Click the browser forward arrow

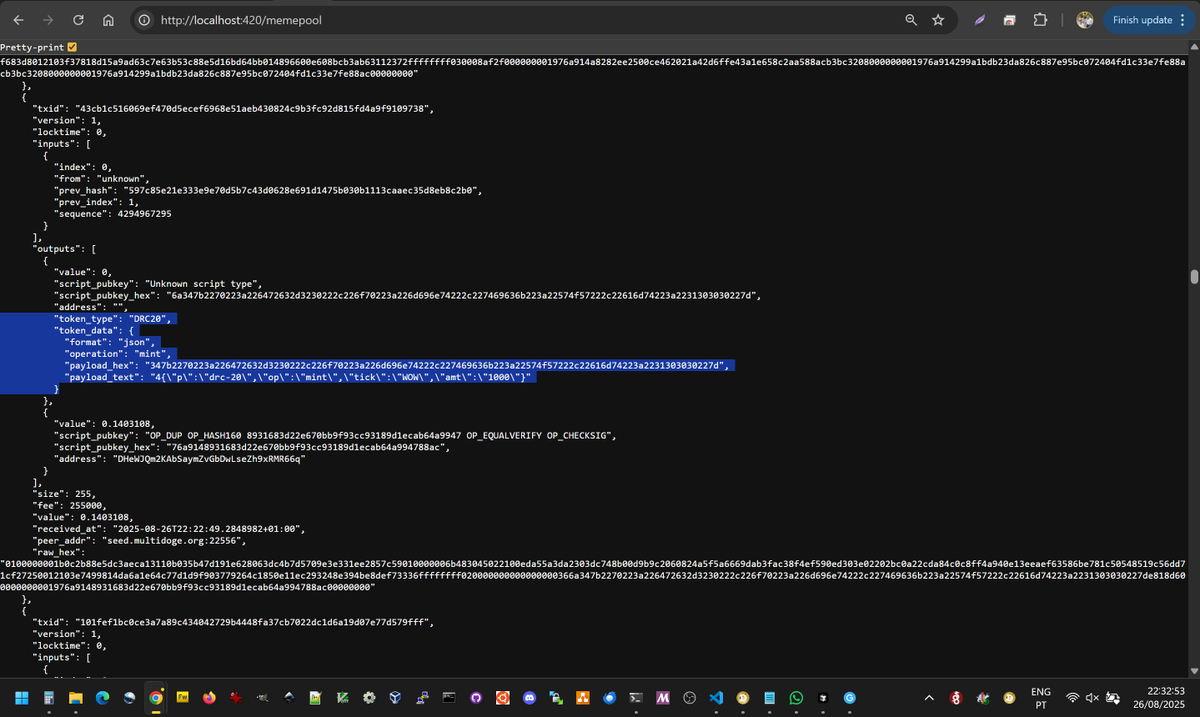coord(49,20)
